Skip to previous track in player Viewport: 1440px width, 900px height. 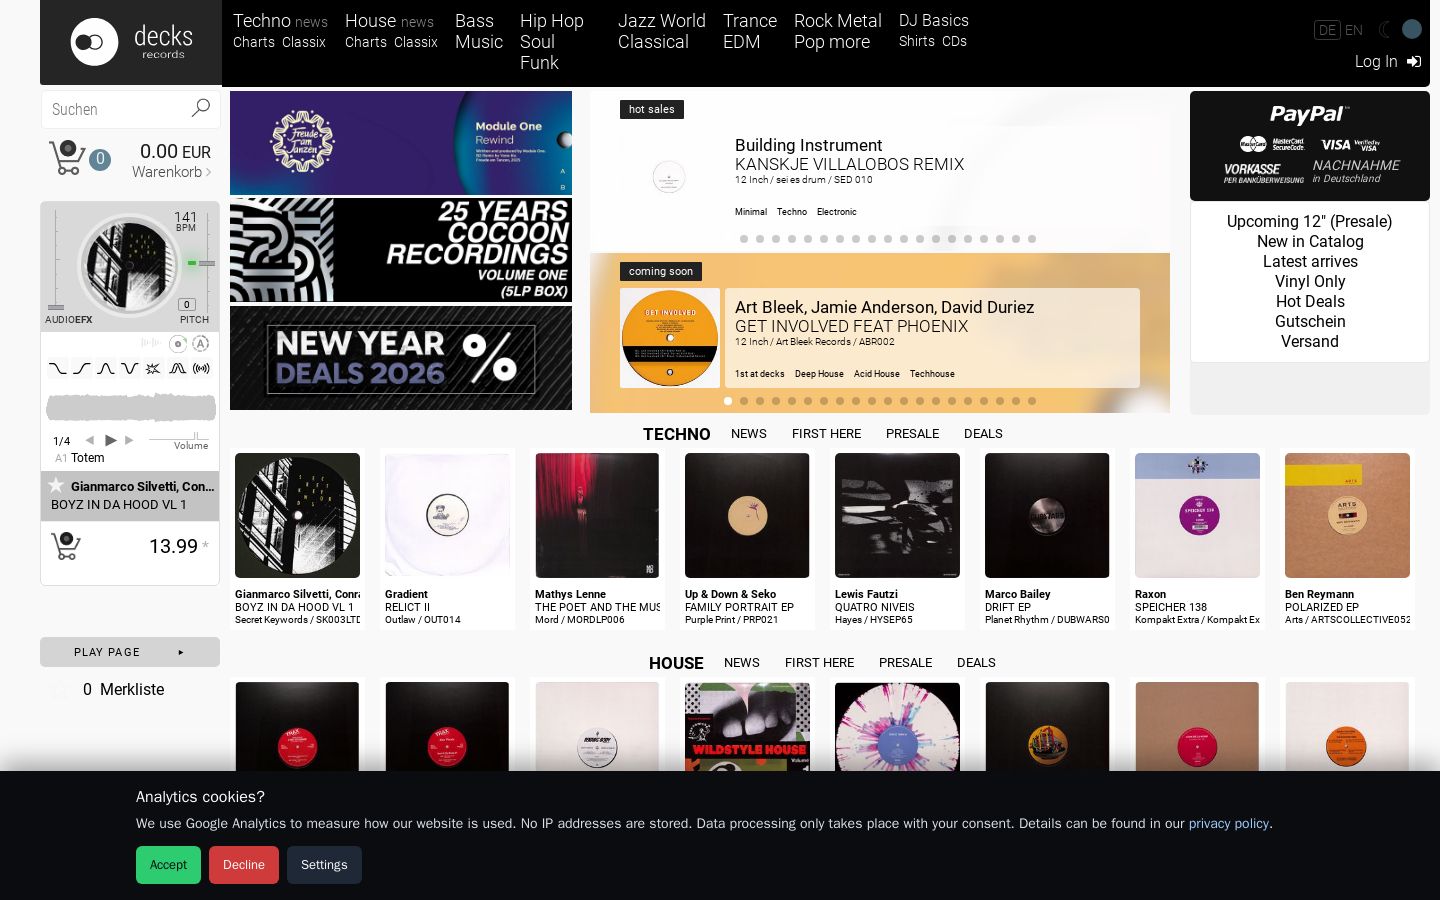[x=90, y=440]
